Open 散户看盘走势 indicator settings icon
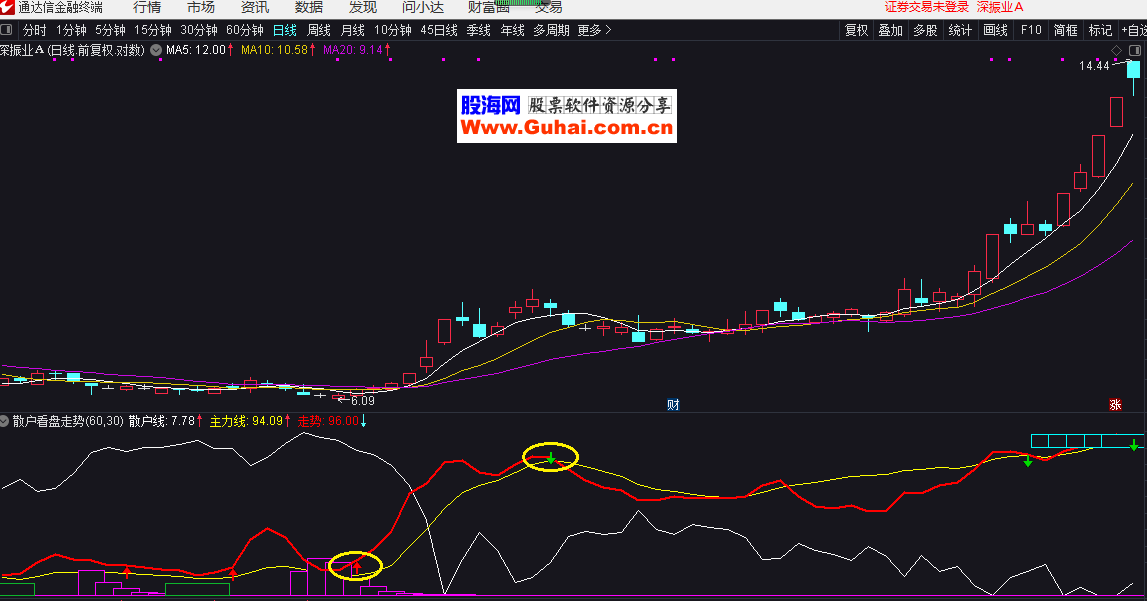This screenshot has width=1147, height=601. [x=5, y=421]
